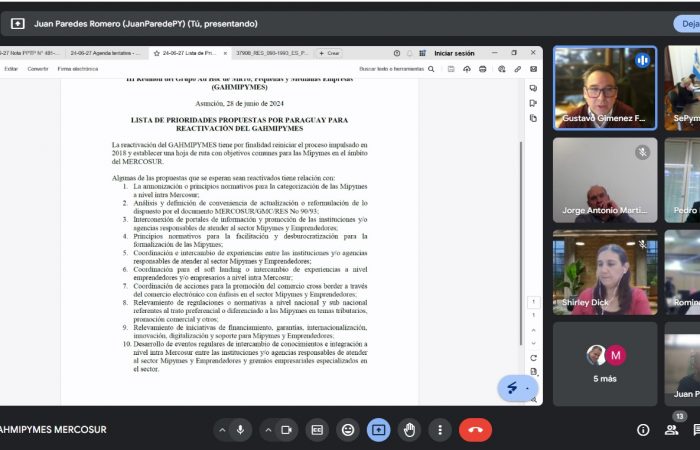This screenshot has height=450, width=700.
Task: Click muted mic icon on Shirley Dick tile
Action: tap(642, 244)
